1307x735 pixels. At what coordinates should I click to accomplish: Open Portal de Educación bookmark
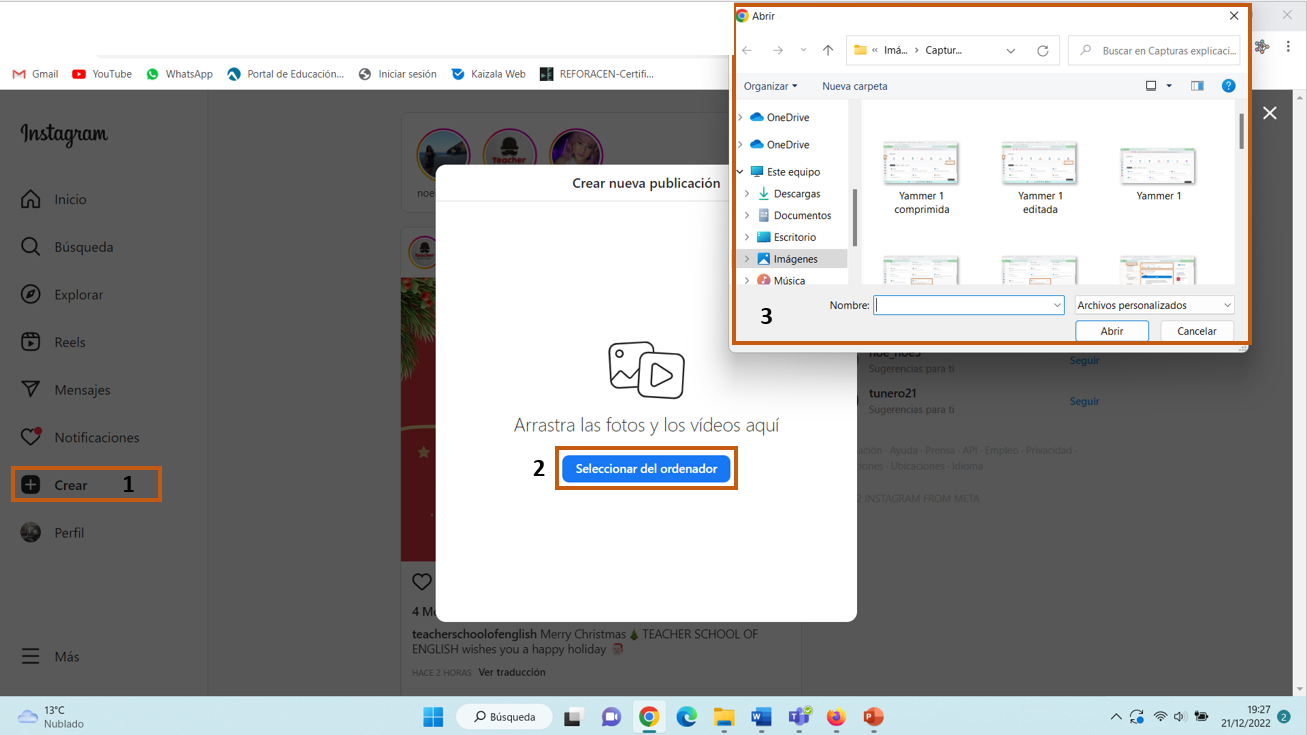click(x=285, y=74)
